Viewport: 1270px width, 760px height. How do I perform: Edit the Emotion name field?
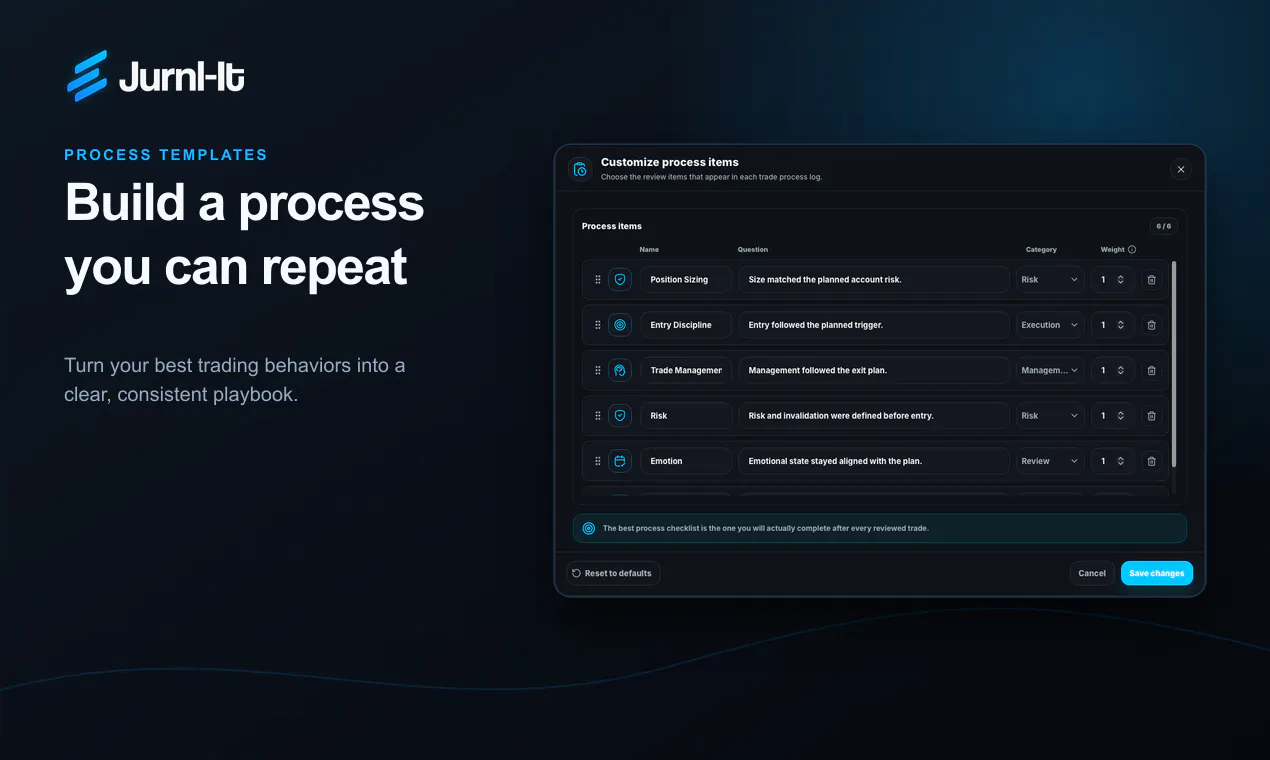tap(686, 461)
